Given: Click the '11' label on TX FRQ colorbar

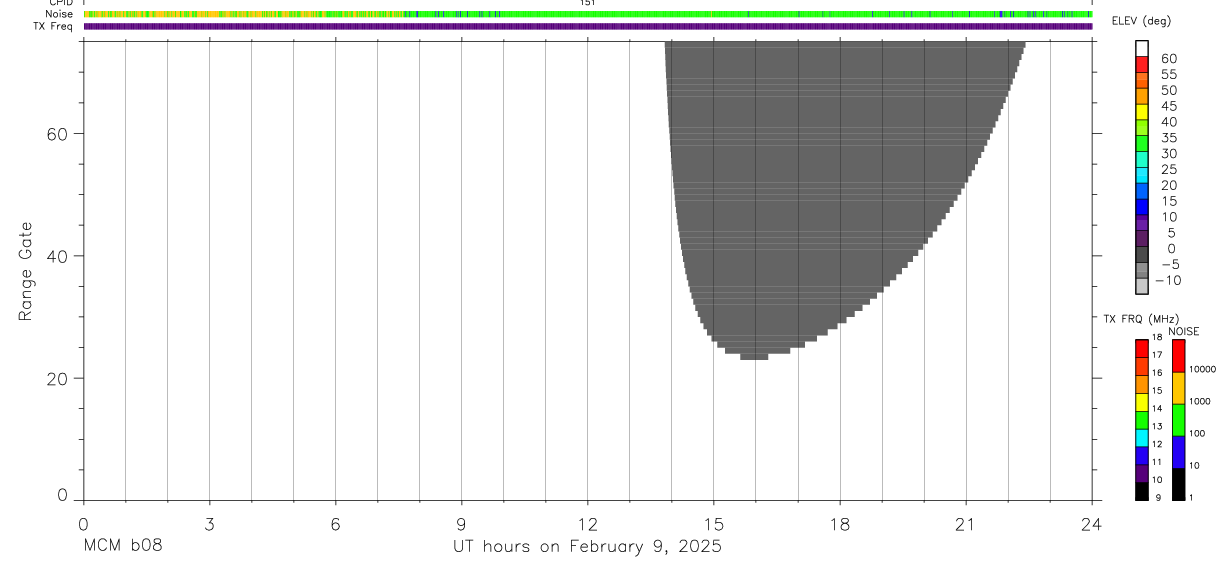Looking at the screenshot, I should pos(1157,462).
